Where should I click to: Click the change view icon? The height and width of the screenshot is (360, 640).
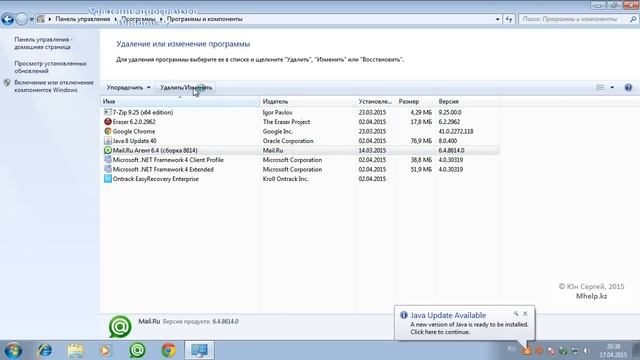tap(600, 87)
